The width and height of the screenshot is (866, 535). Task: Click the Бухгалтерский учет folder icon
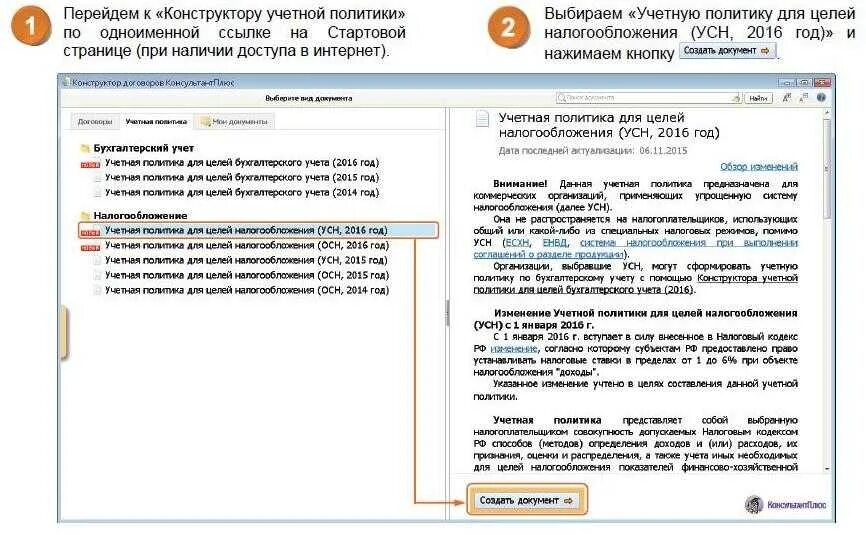coord(85,148)
